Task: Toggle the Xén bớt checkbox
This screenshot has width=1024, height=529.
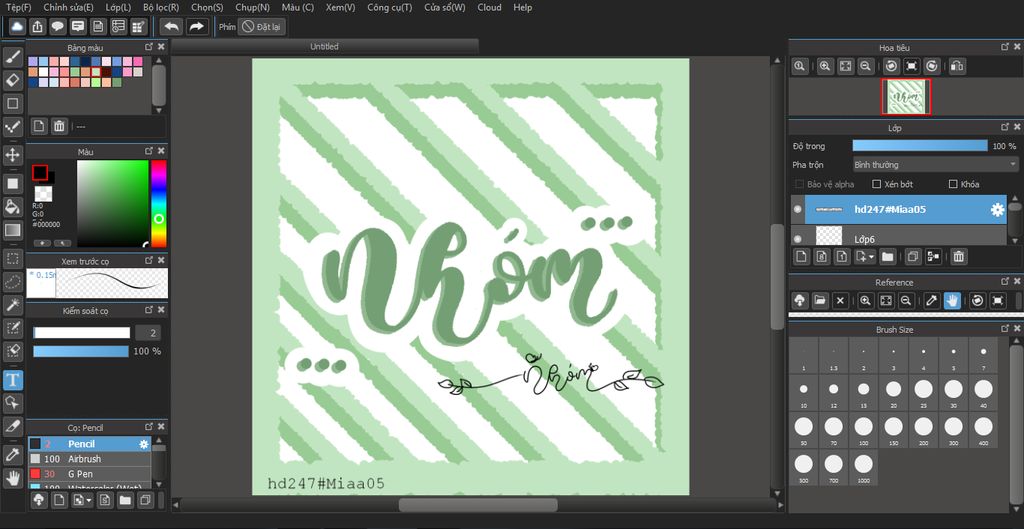Action: [x=877, y=184]
